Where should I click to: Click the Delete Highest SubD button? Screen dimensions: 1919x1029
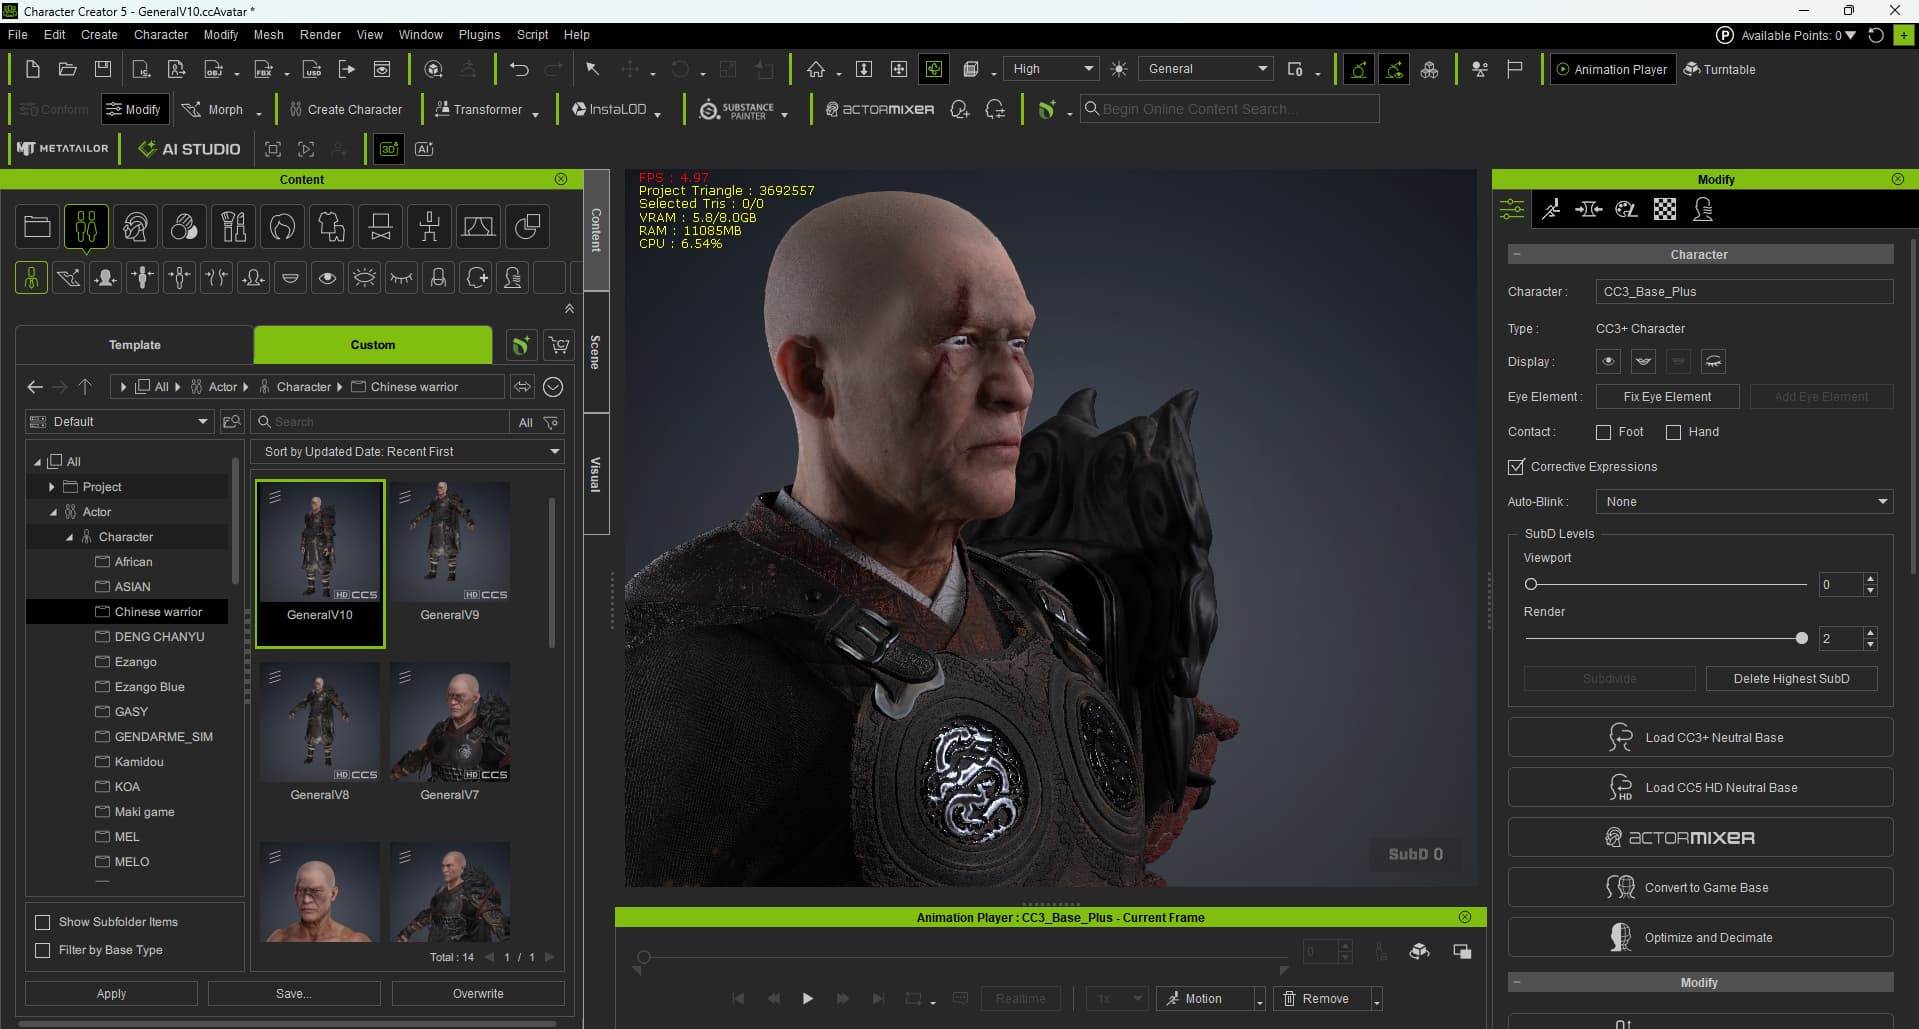point(1791,678)
